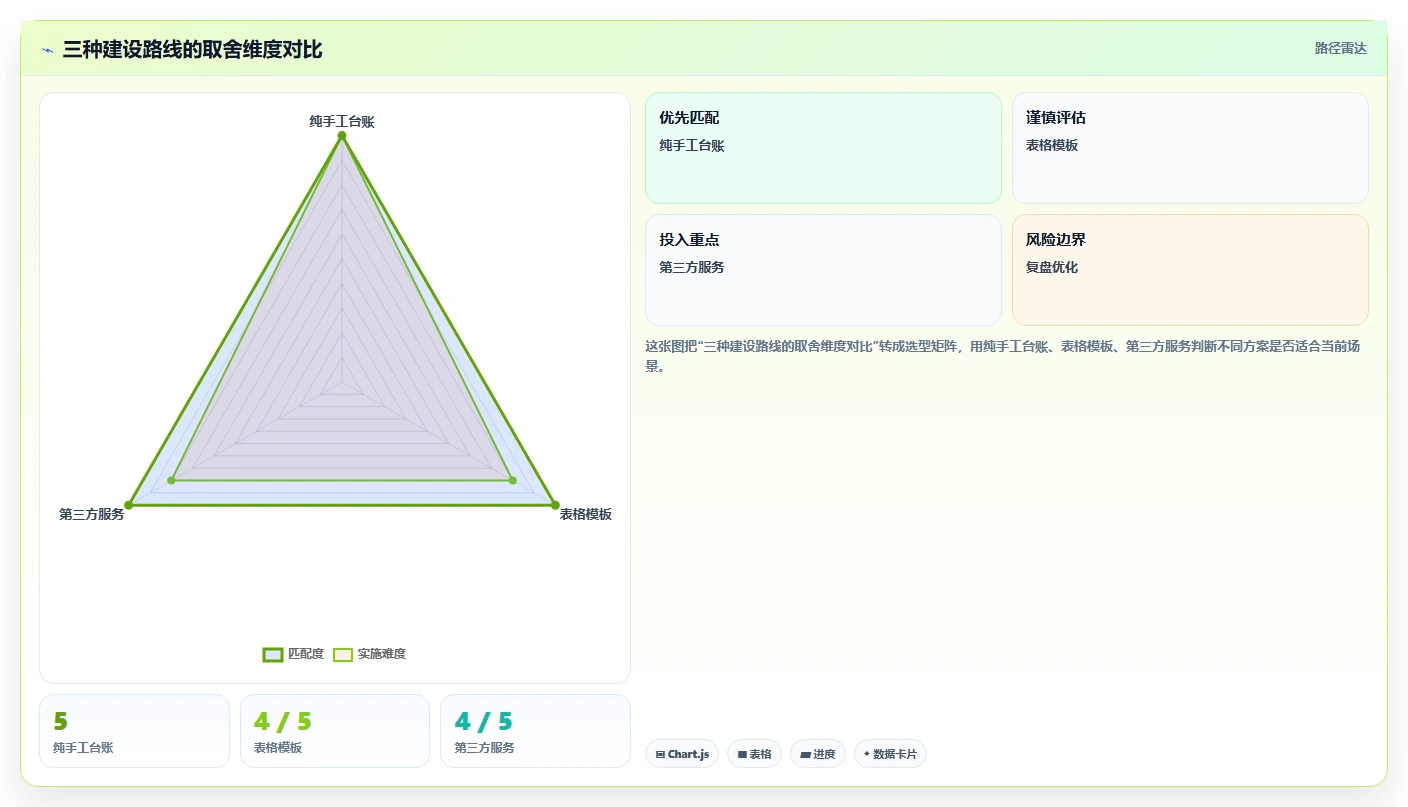The image size is (1408, 807).
Task: Open the 投入重点 card
Action: point(823,270)
